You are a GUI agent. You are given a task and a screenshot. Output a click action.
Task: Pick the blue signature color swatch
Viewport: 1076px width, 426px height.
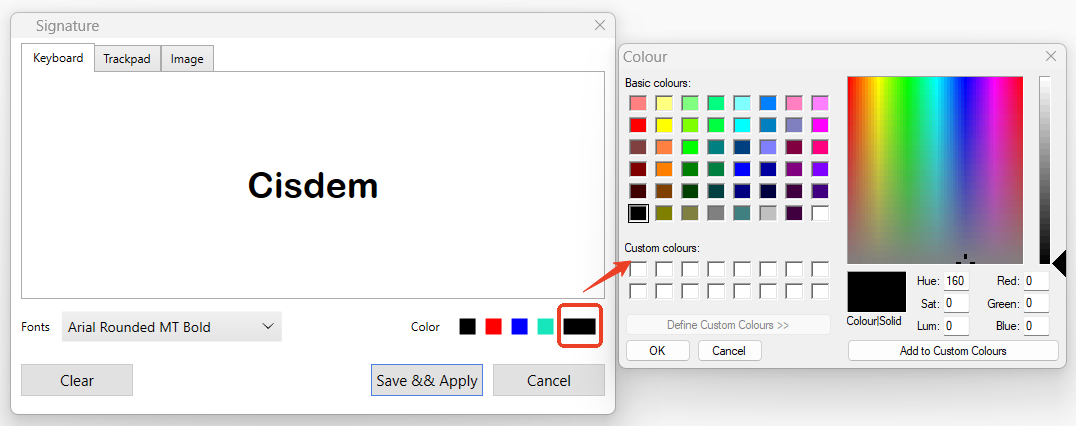click(x=519, y=327)
